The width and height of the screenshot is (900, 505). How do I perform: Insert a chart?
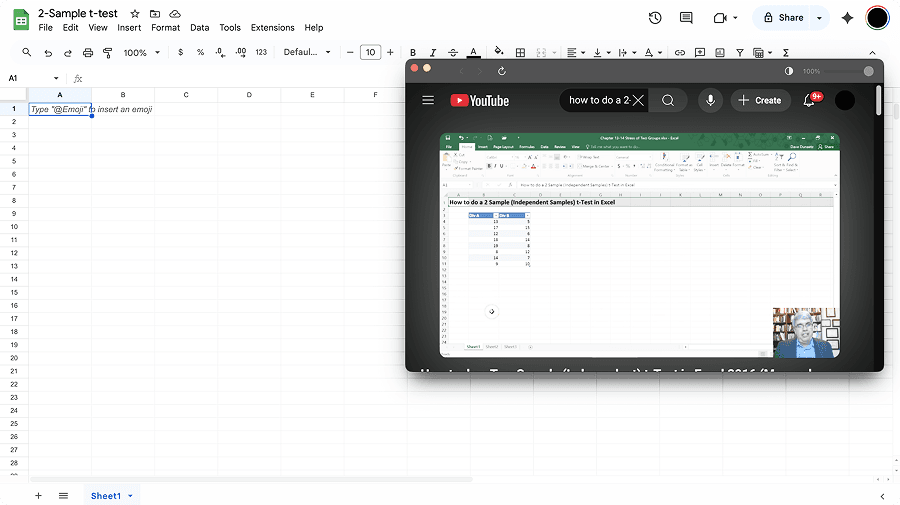[720, 53]
